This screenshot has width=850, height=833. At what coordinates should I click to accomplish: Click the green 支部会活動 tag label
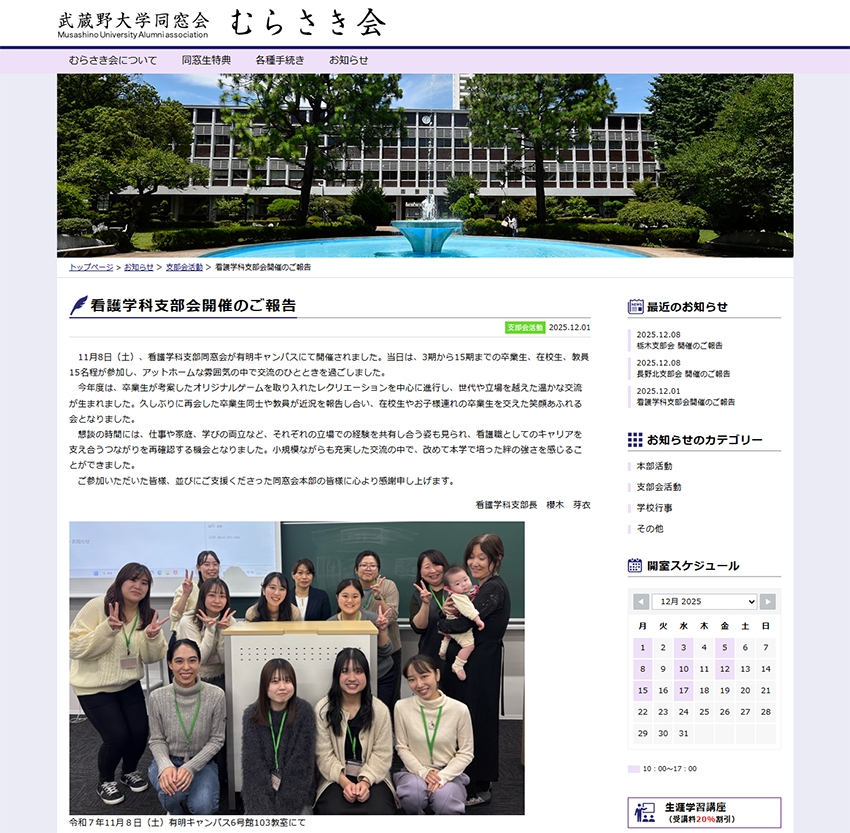pyautogui.click(x=525, y=327)
